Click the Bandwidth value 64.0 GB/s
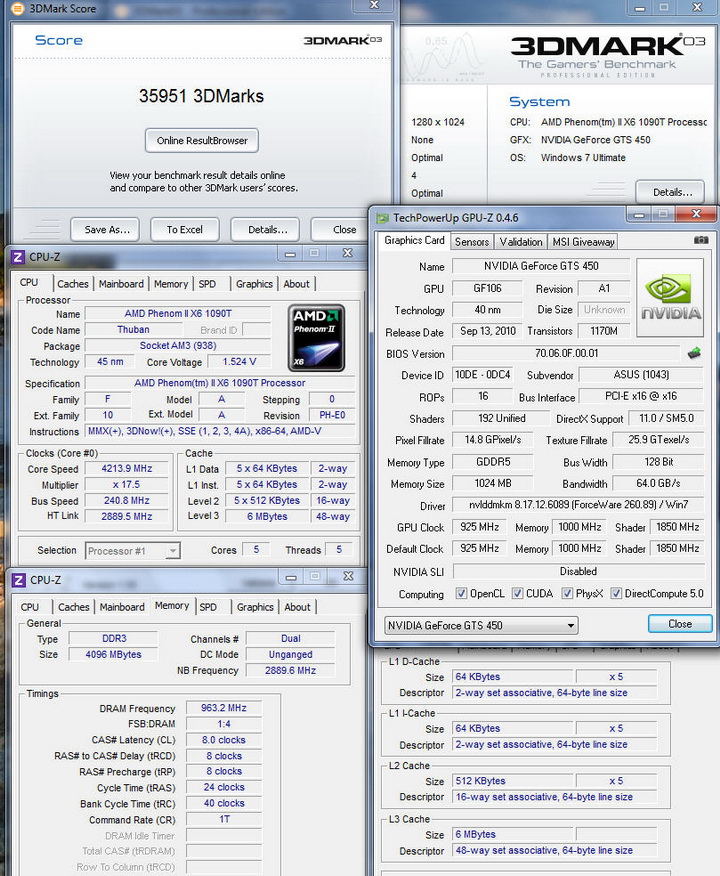Image resolution: width=720 pixels, height=876 pixels. click(658, 483)
